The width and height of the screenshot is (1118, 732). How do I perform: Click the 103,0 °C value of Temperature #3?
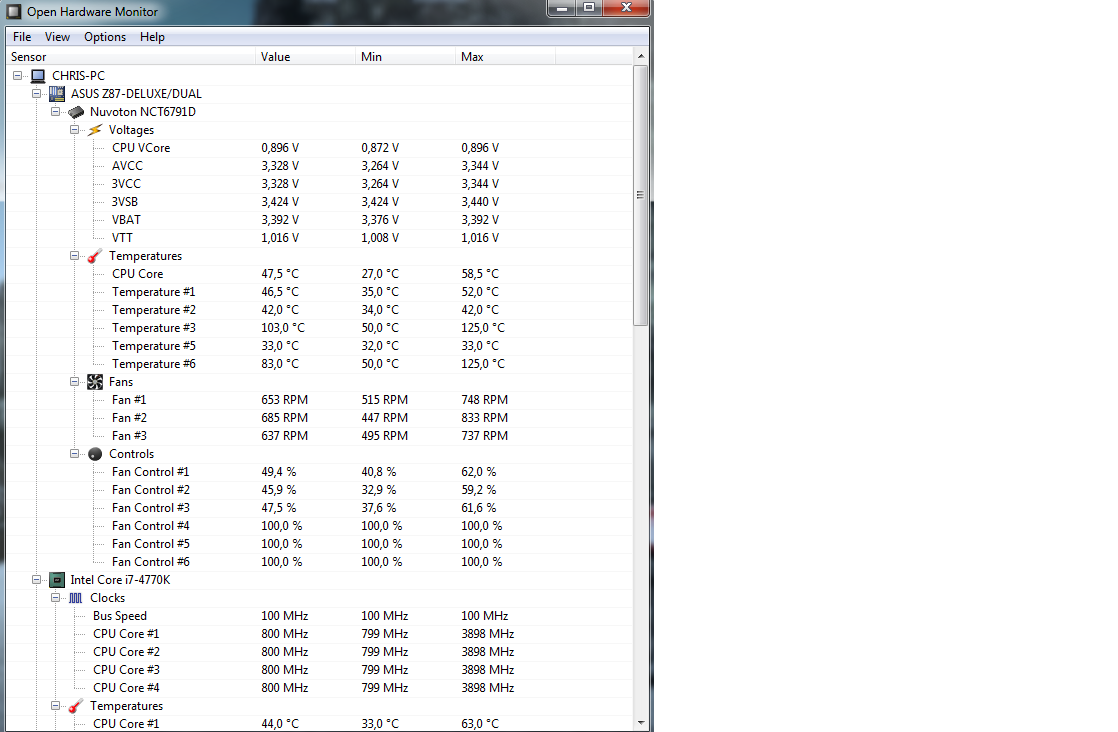pos(282,328)
